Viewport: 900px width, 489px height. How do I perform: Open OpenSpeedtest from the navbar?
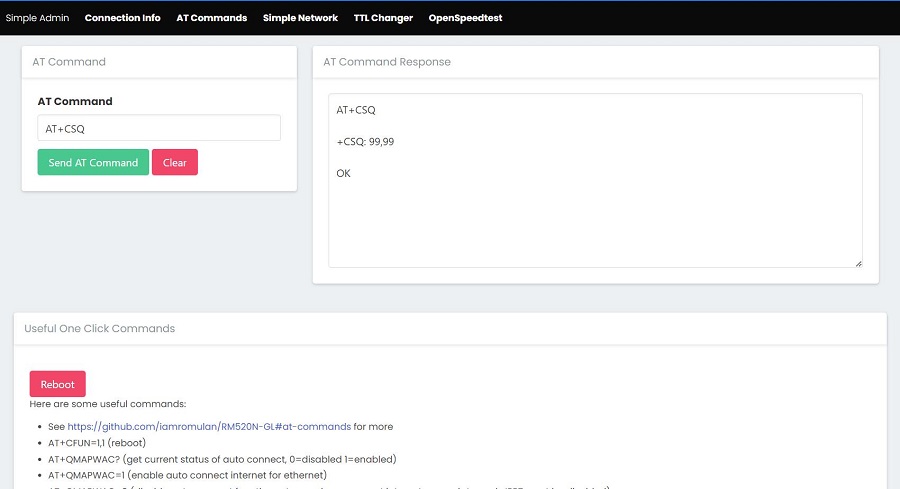click(x=465, y=18)
